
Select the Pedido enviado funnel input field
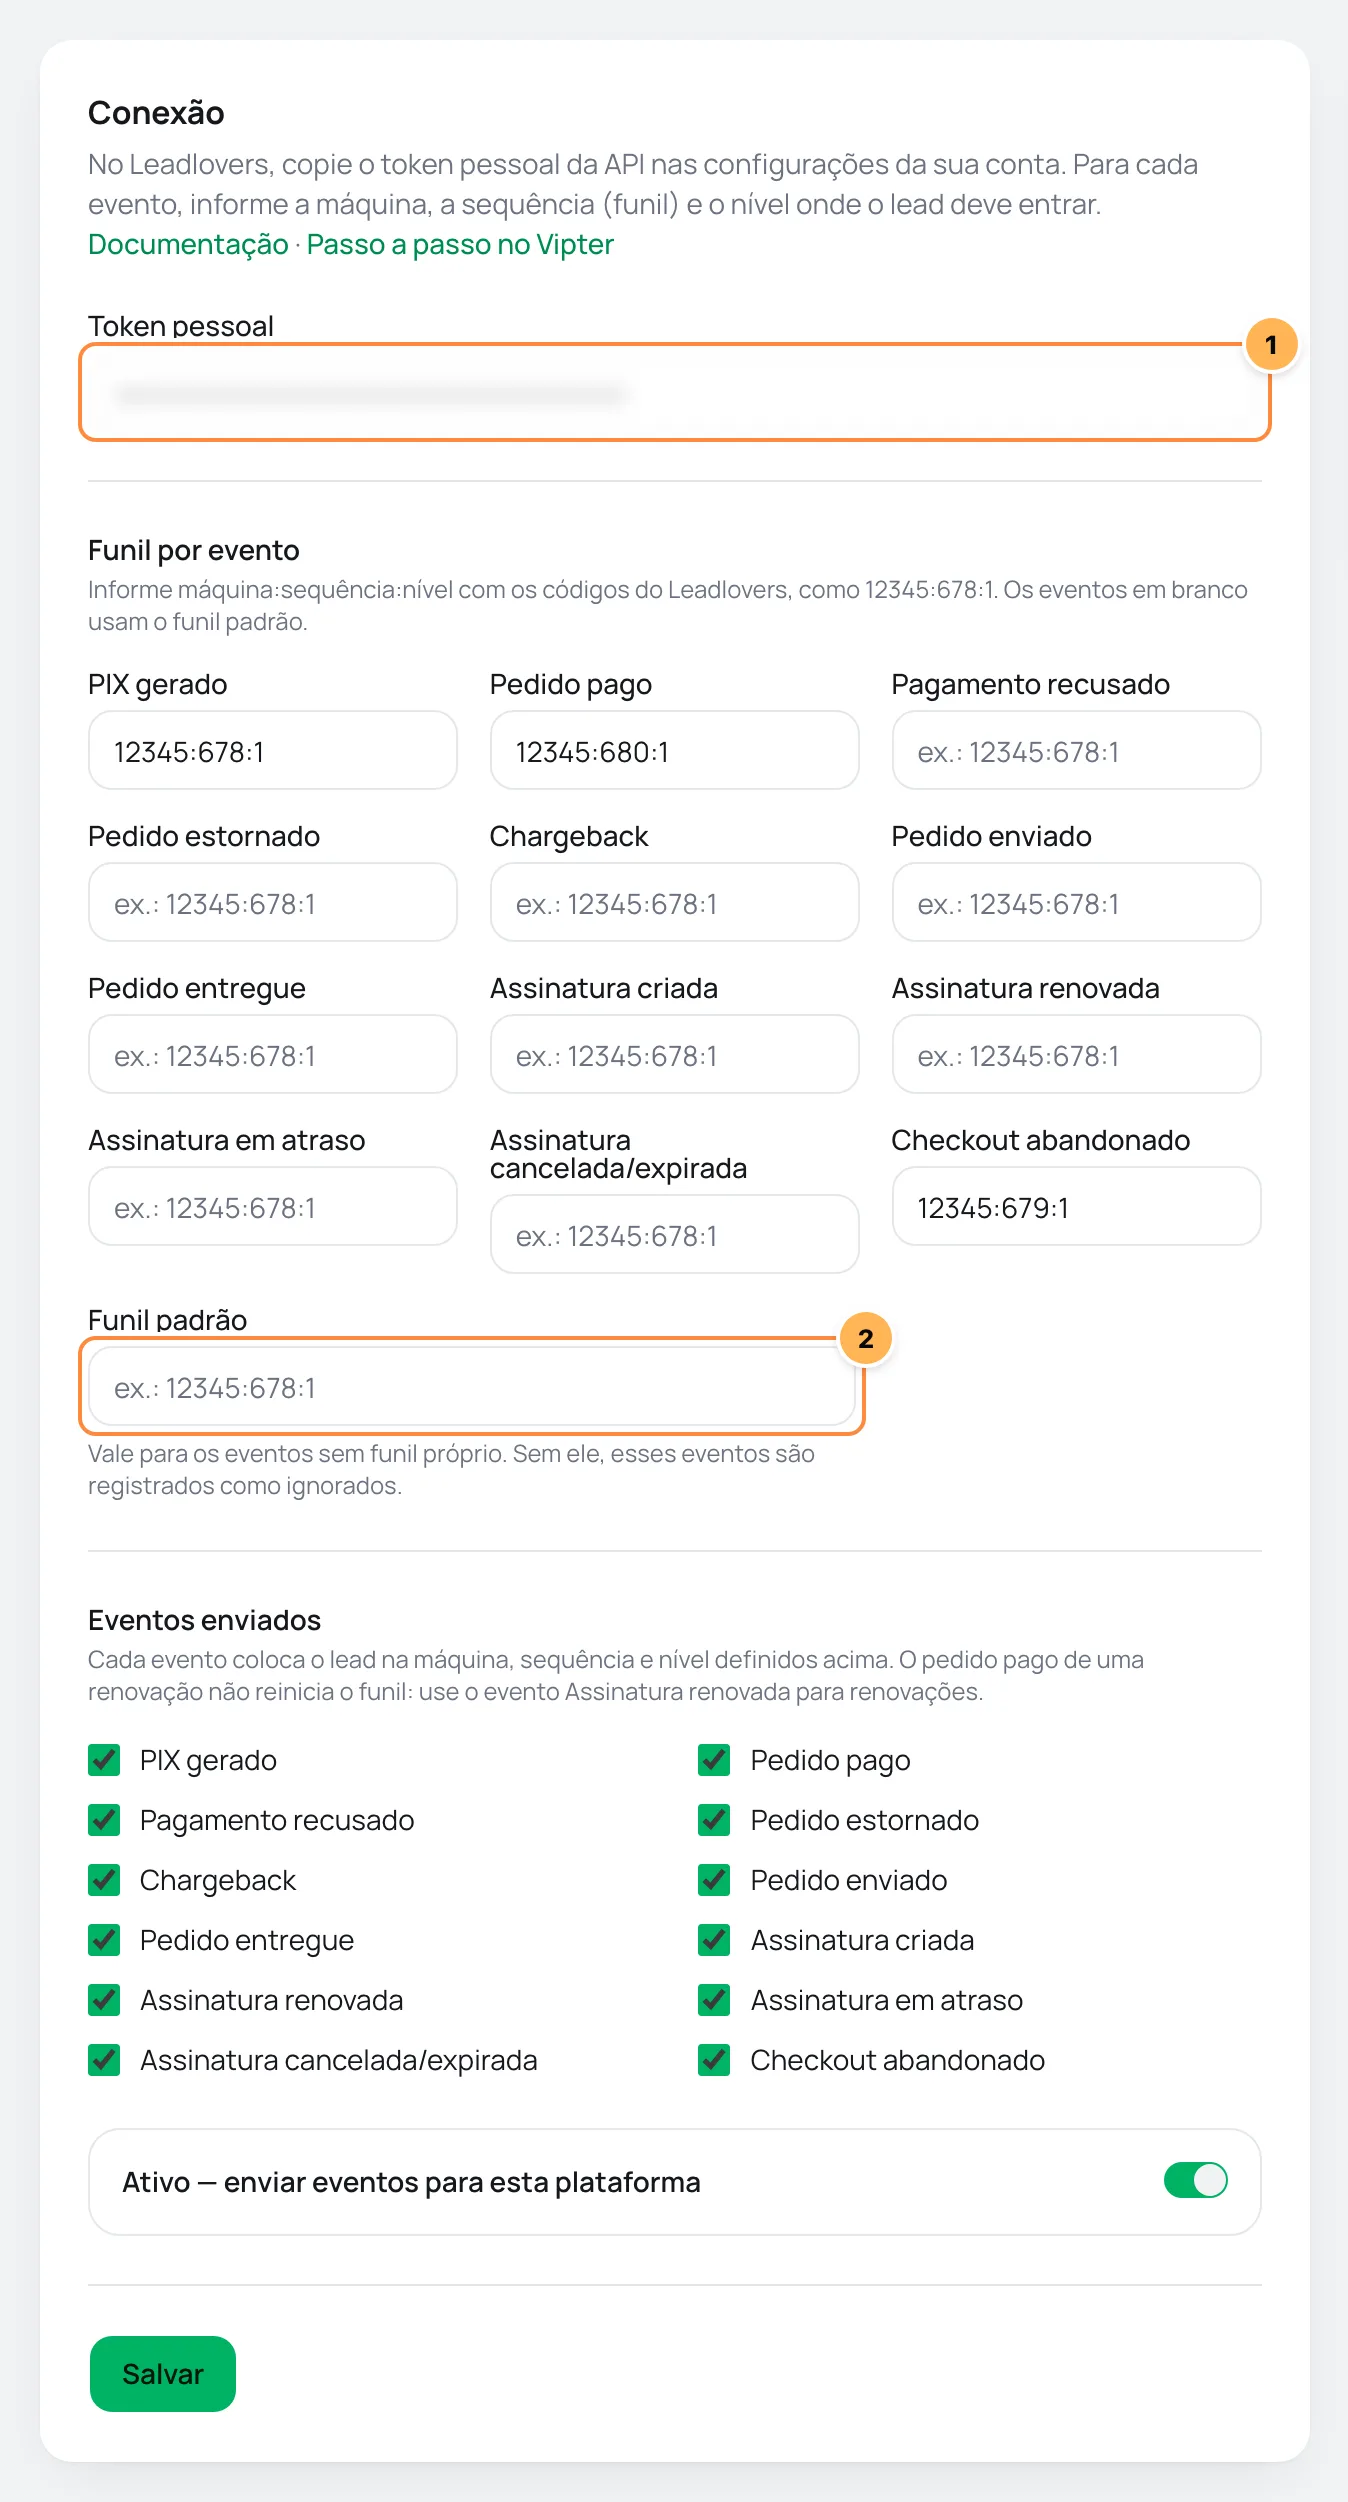tap(1077, 902)
